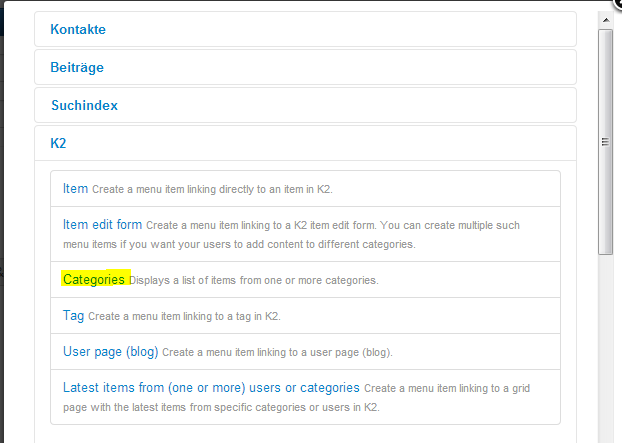The height and width of the screenshot is (443, 622).
Task: Select the Item edit form link
Action: (102, 224)
